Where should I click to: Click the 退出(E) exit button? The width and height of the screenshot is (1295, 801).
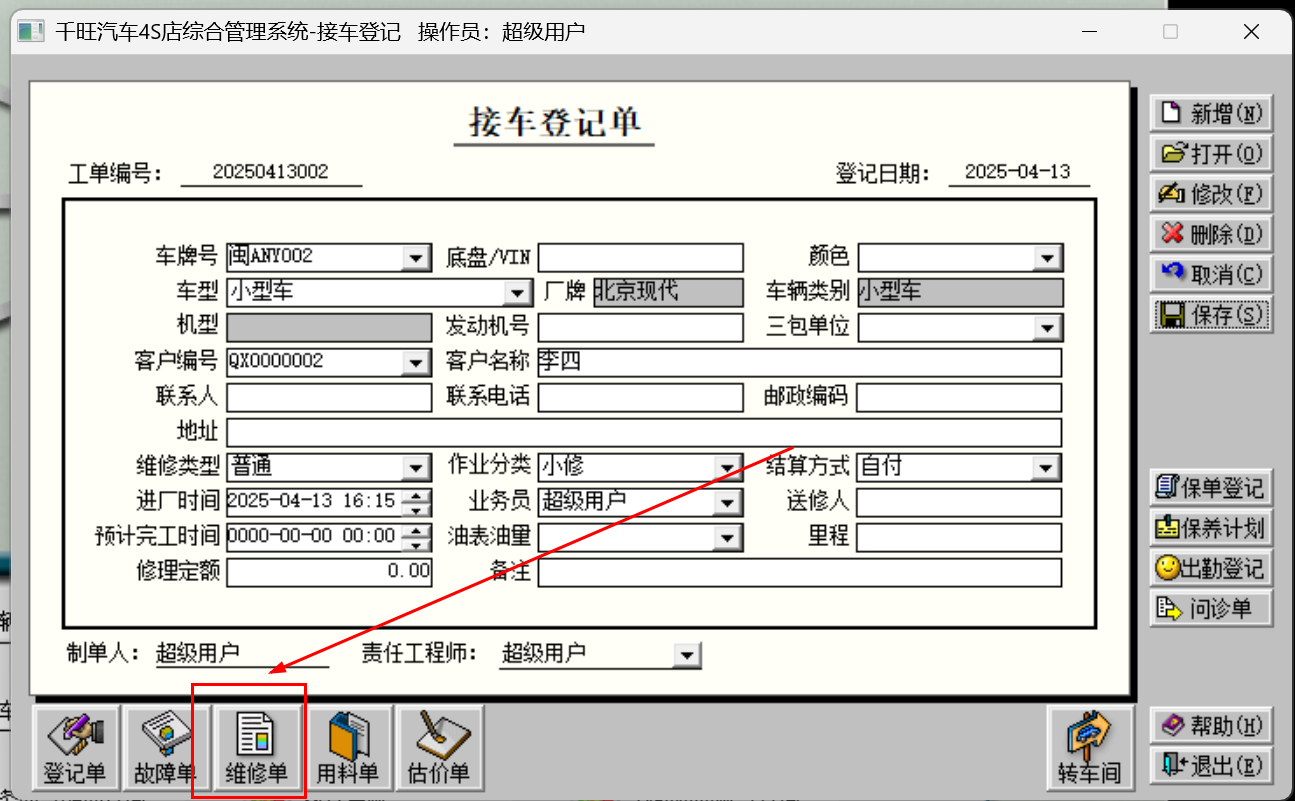click(1211, 765)
